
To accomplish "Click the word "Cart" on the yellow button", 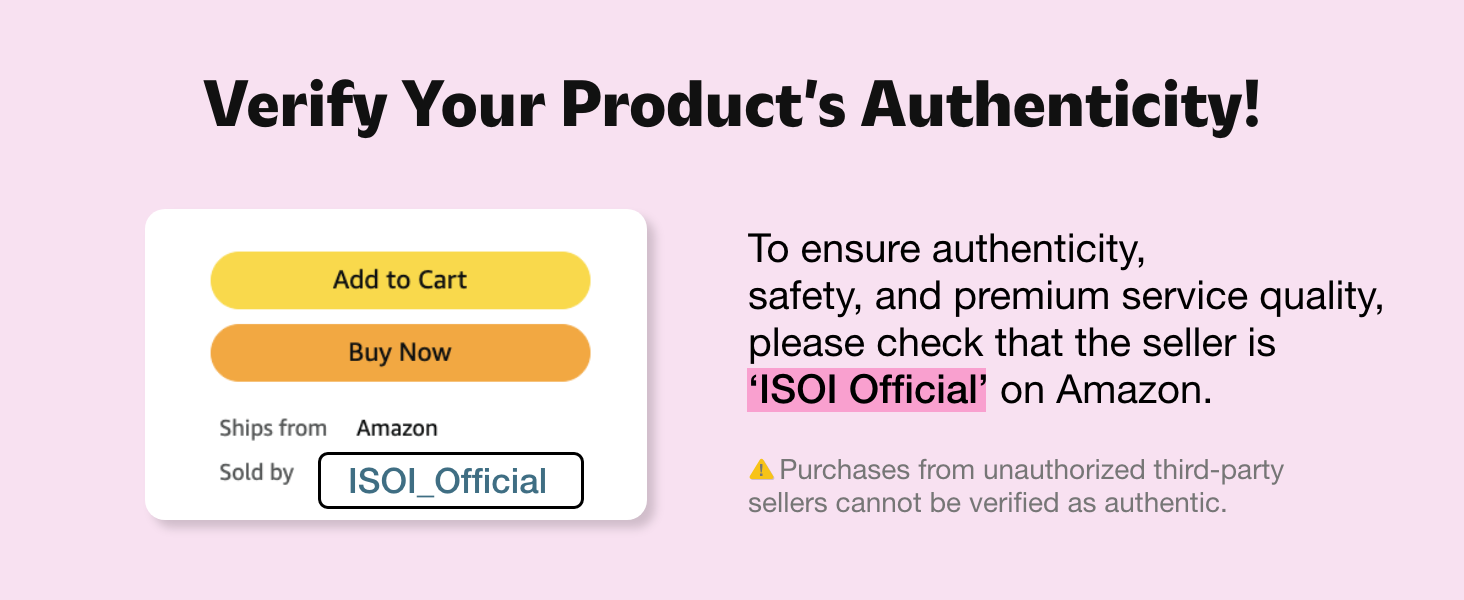I will point(442,280).
